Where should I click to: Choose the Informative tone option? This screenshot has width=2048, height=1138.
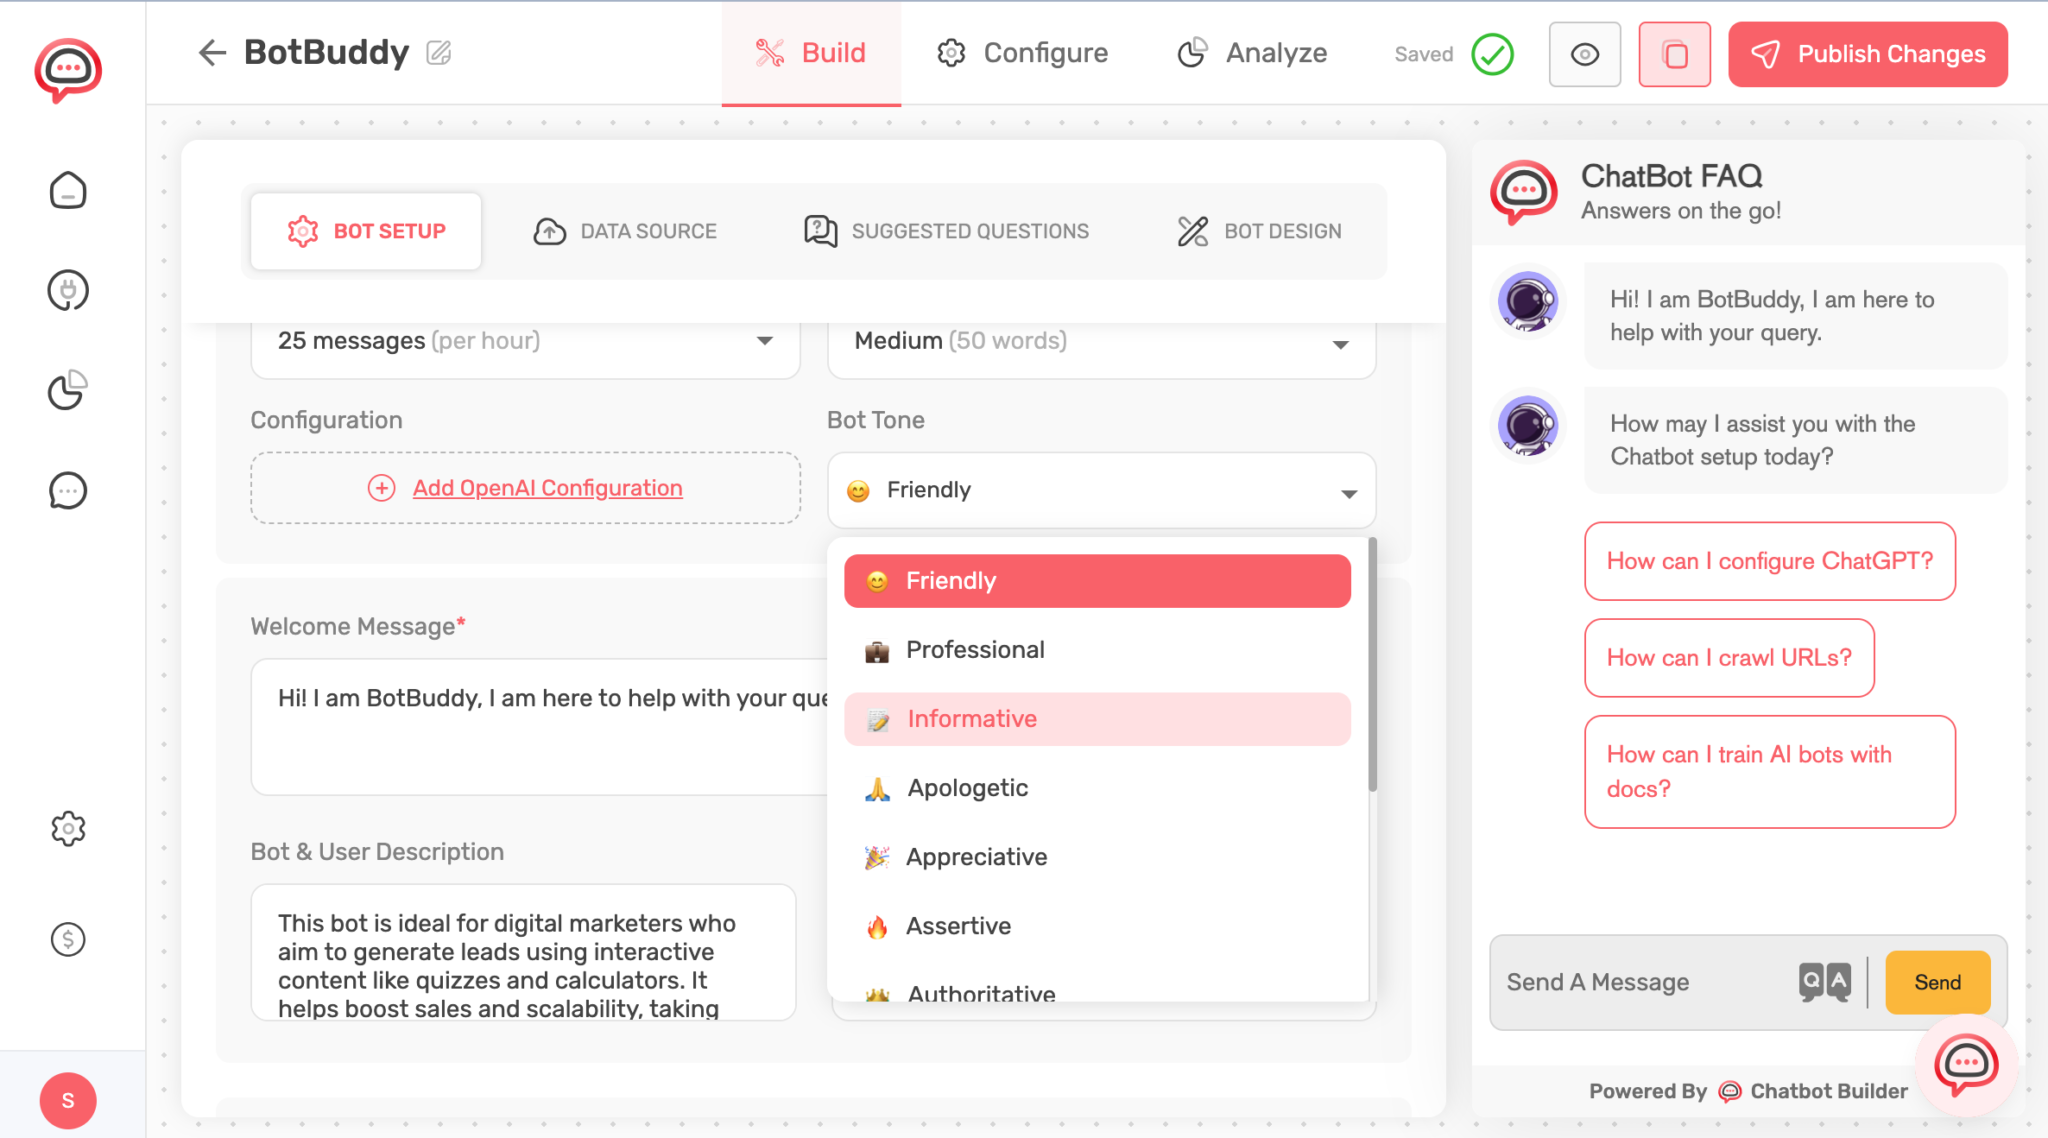[x=1097, y=719]
